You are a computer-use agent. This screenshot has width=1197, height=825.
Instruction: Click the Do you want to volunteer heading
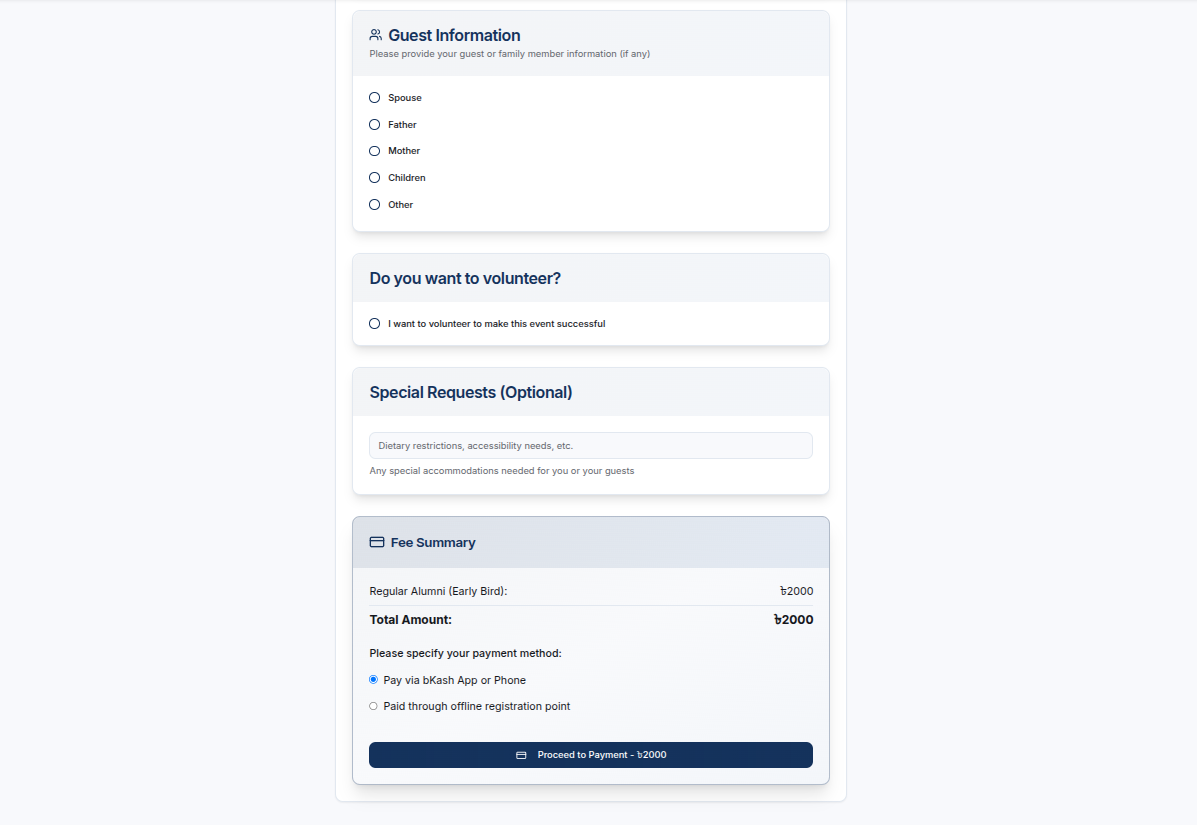[x=465, y=279]
